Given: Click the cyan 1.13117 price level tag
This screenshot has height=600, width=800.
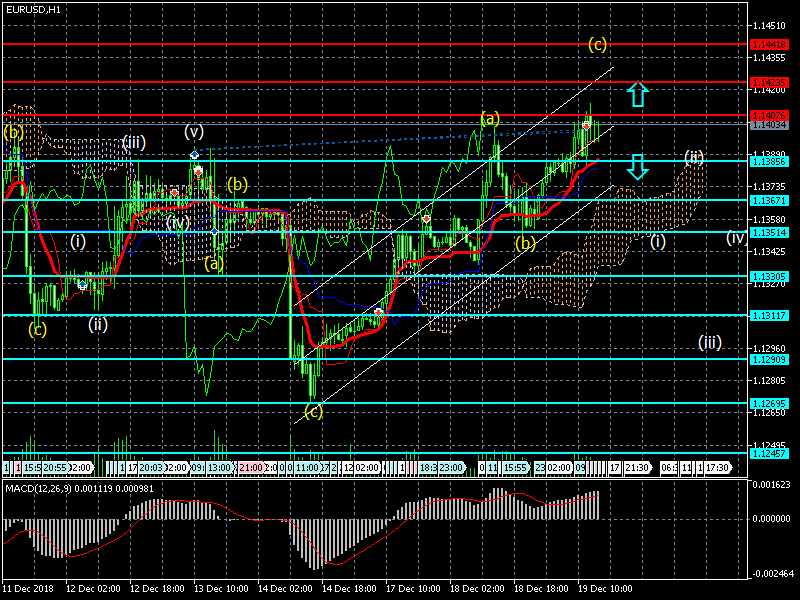Looking at the screenshot, I should [x=769, y=315].
